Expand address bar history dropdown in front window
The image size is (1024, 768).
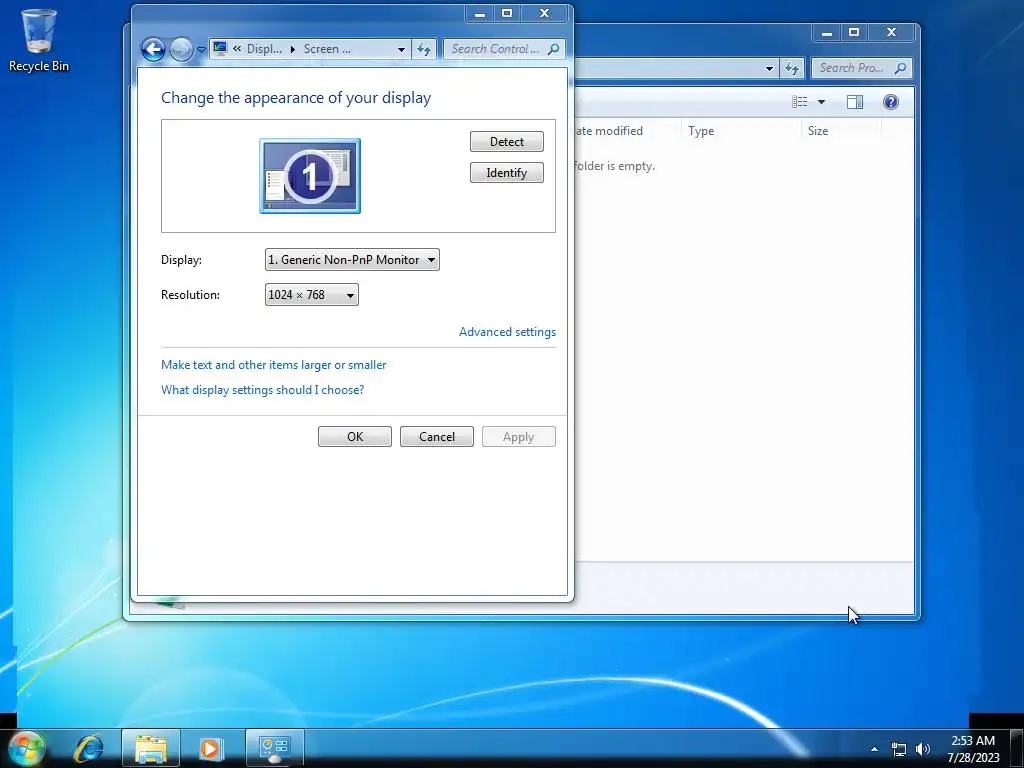[x=401, y=50]
